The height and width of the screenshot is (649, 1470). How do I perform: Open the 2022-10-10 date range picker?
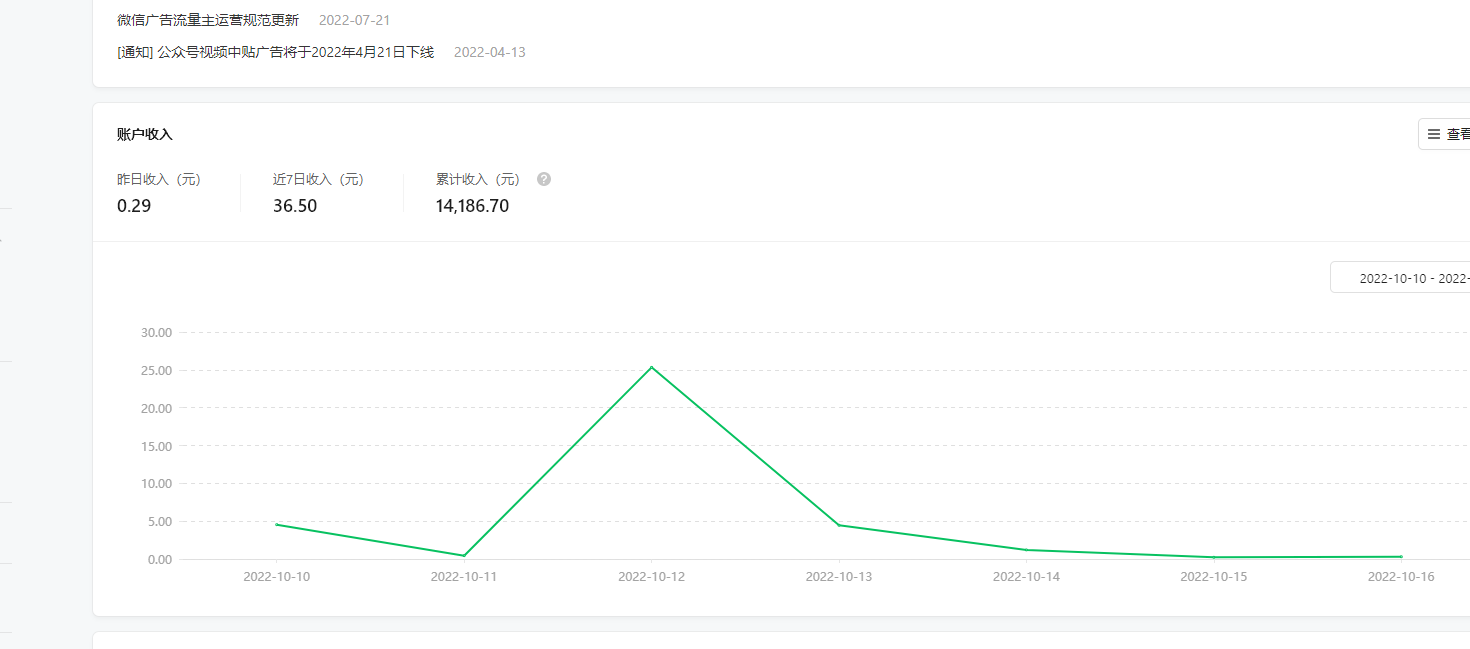click(x=1400, y=278)
